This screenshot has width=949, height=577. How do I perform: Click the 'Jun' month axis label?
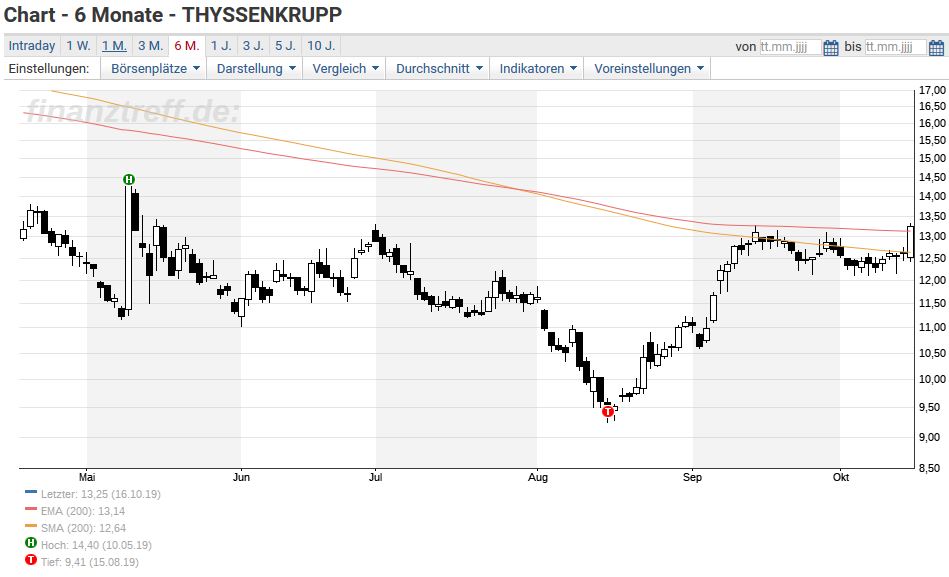(x=241, y=477)
